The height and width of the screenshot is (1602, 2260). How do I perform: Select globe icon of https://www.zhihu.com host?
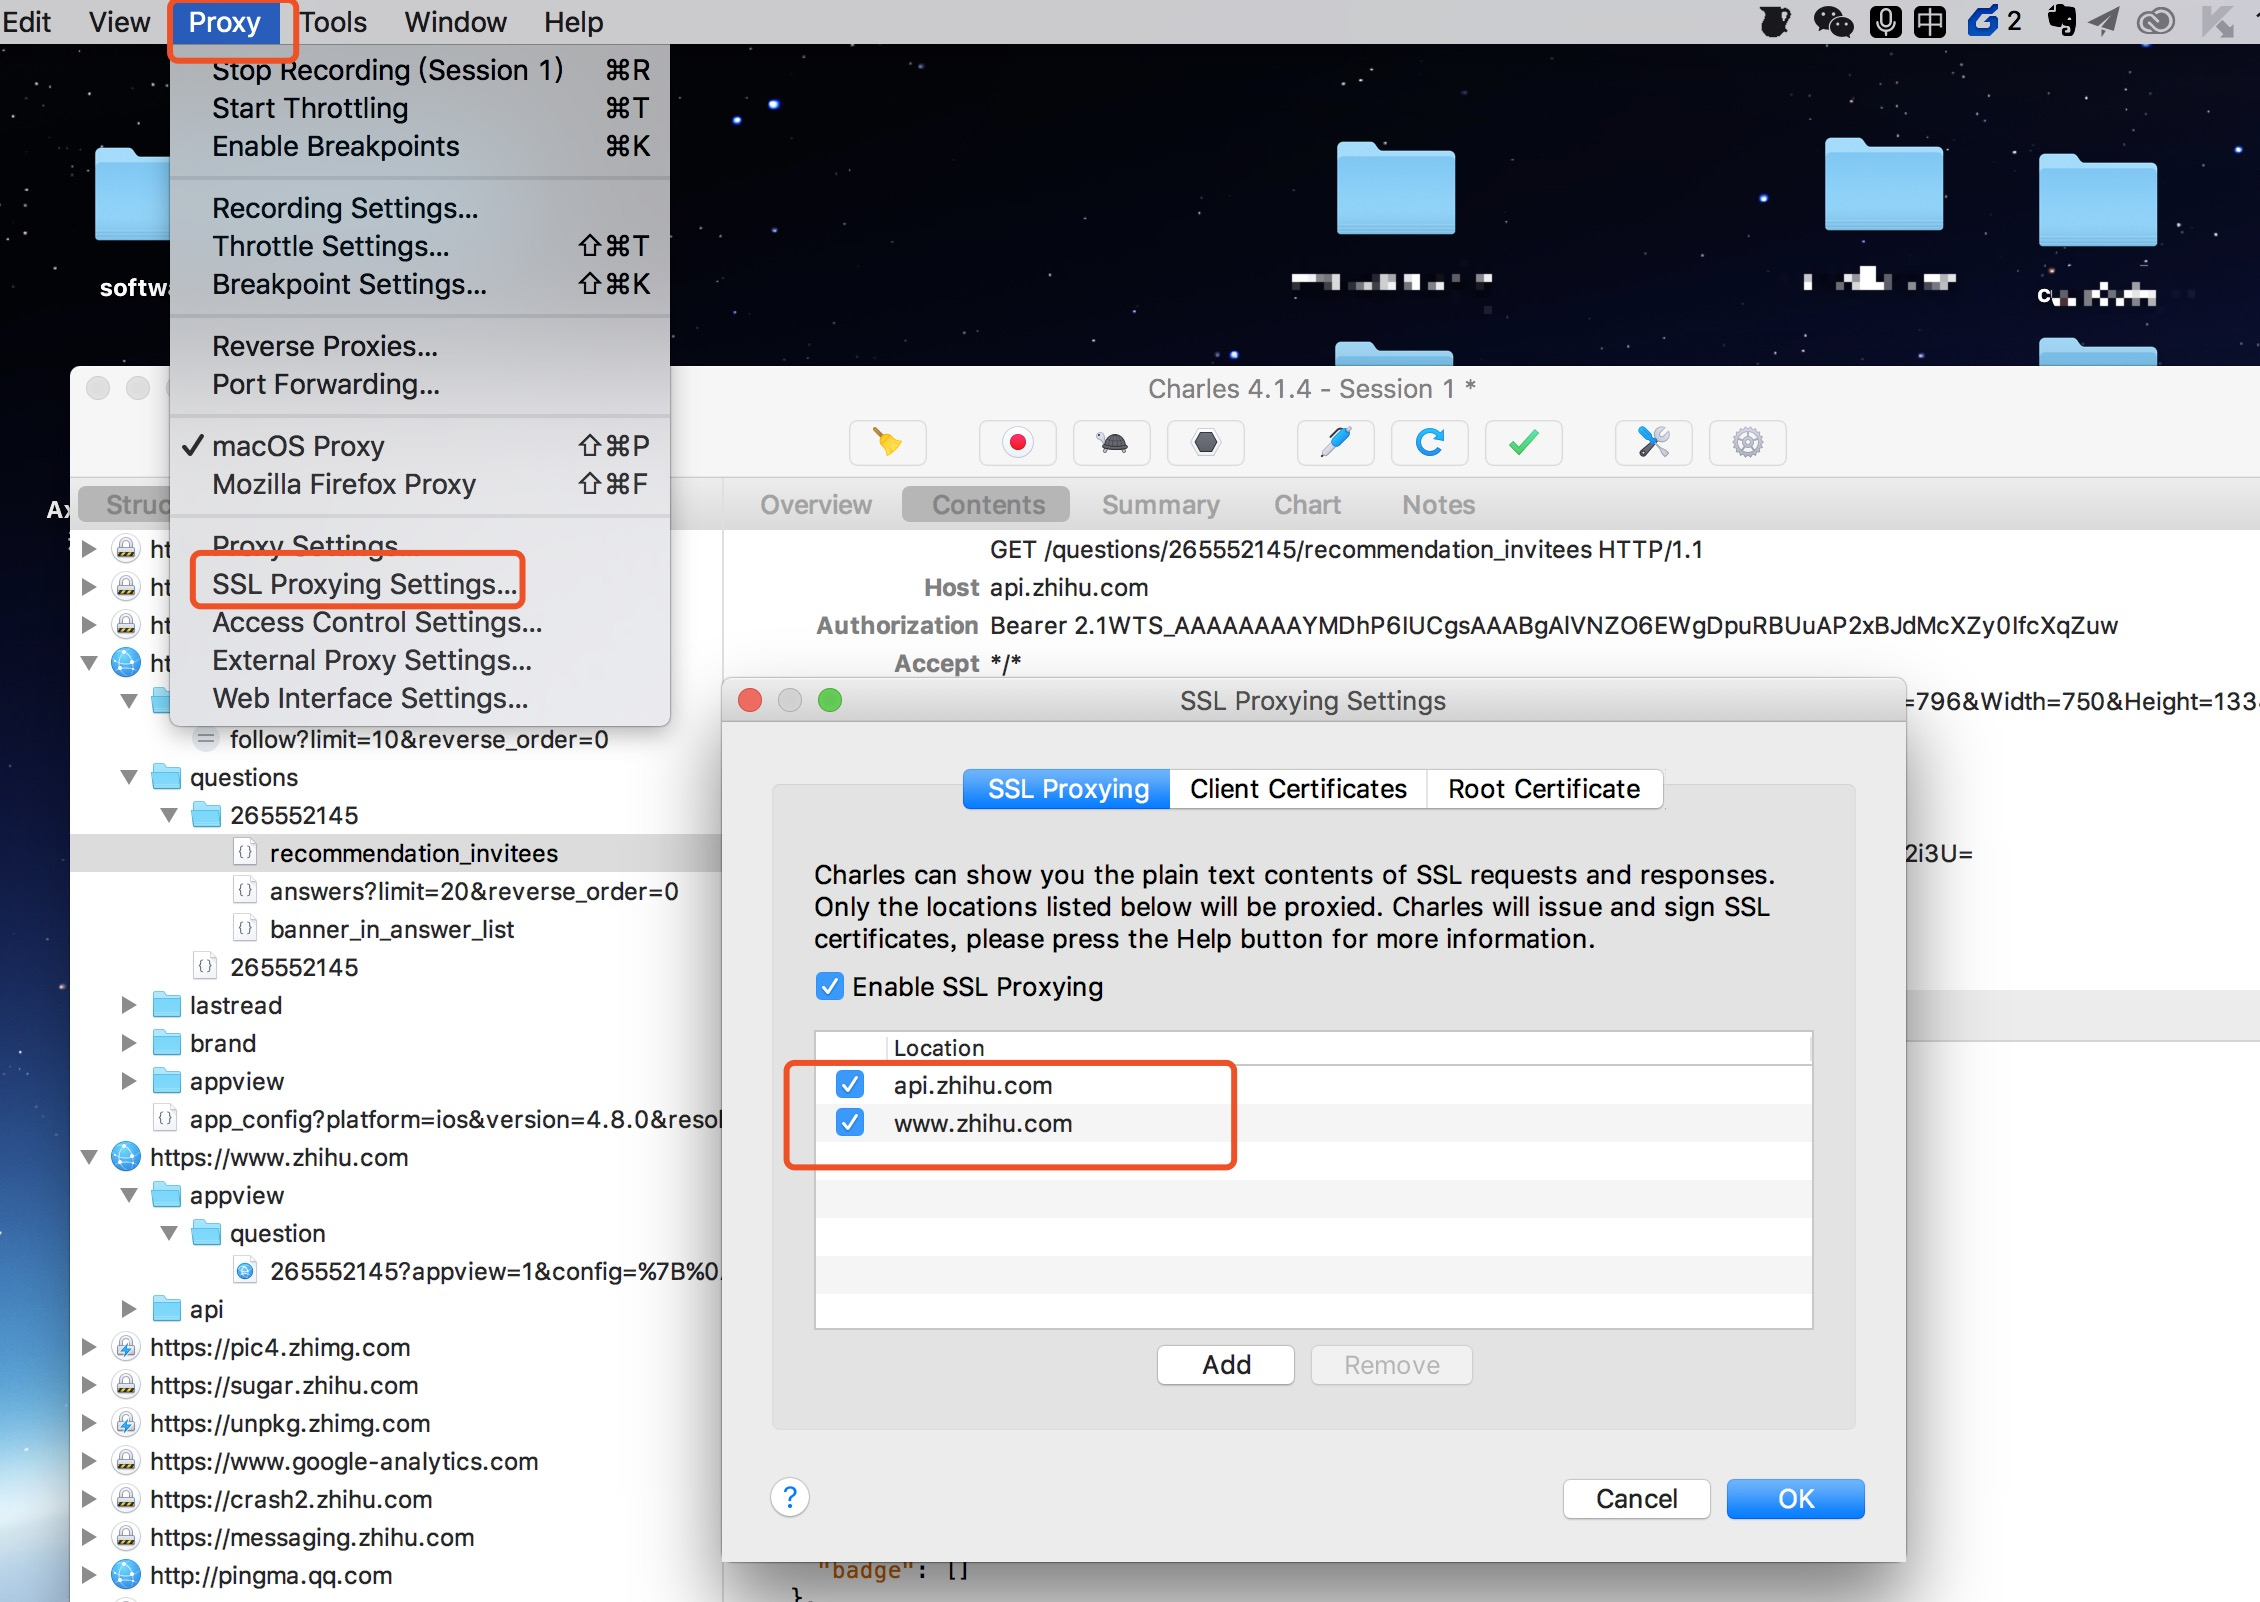(x=125, y=1157)
